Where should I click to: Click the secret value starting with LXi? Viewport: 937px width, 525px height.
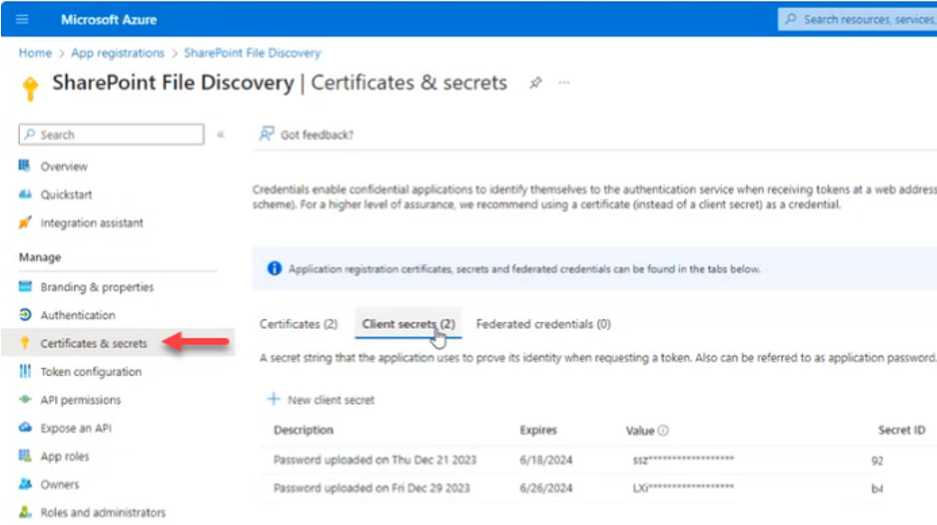click(x=683, y=487)
